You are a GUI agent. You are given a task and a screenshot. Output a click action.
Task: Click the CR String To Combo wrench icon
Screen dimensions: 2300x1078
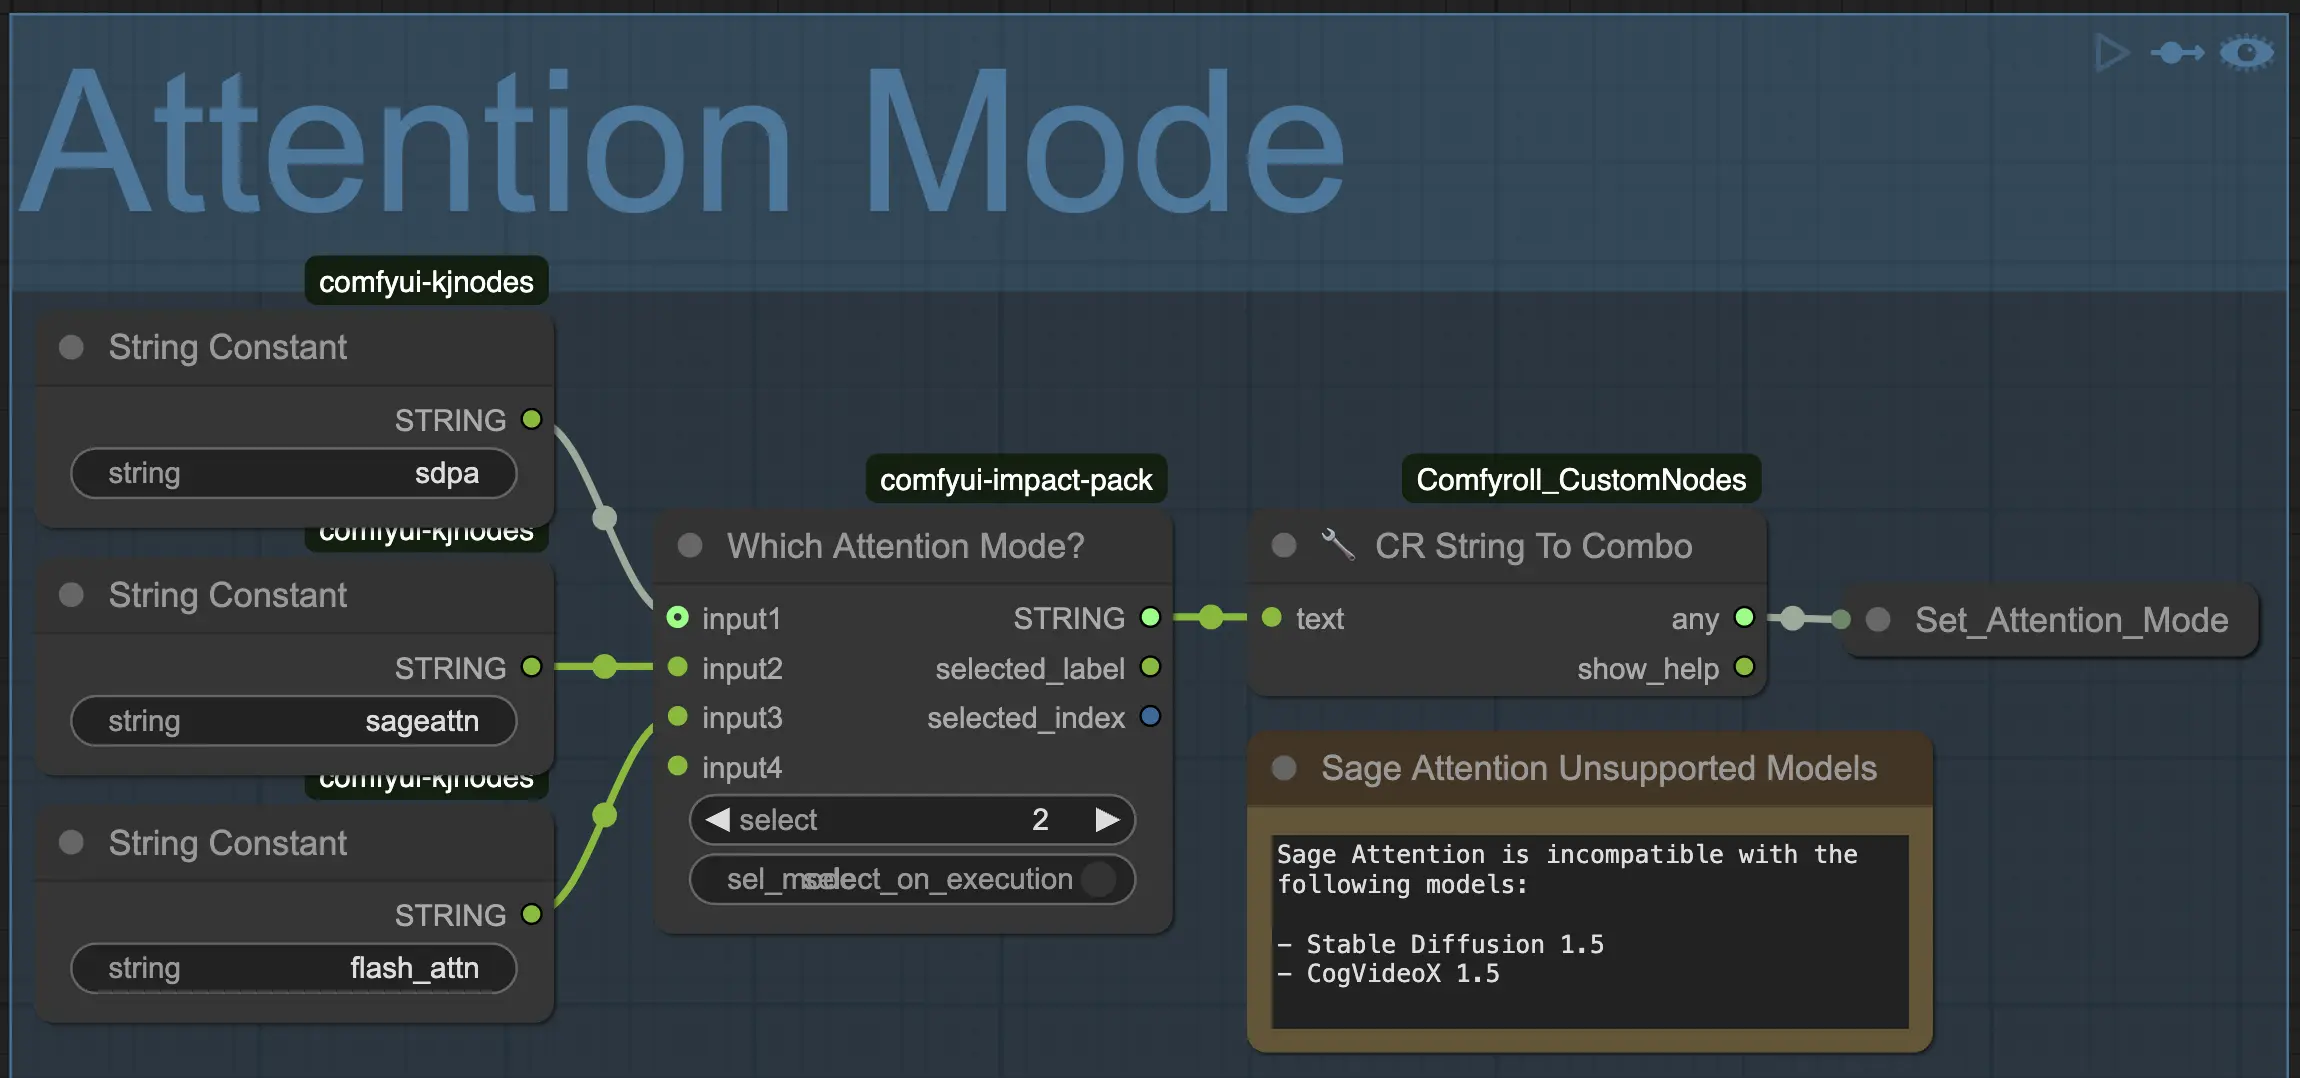point(1337,545)
